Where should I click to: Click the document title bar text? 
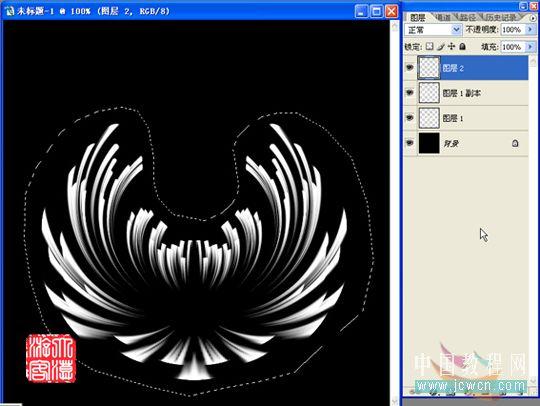click(x=94, y=11)
